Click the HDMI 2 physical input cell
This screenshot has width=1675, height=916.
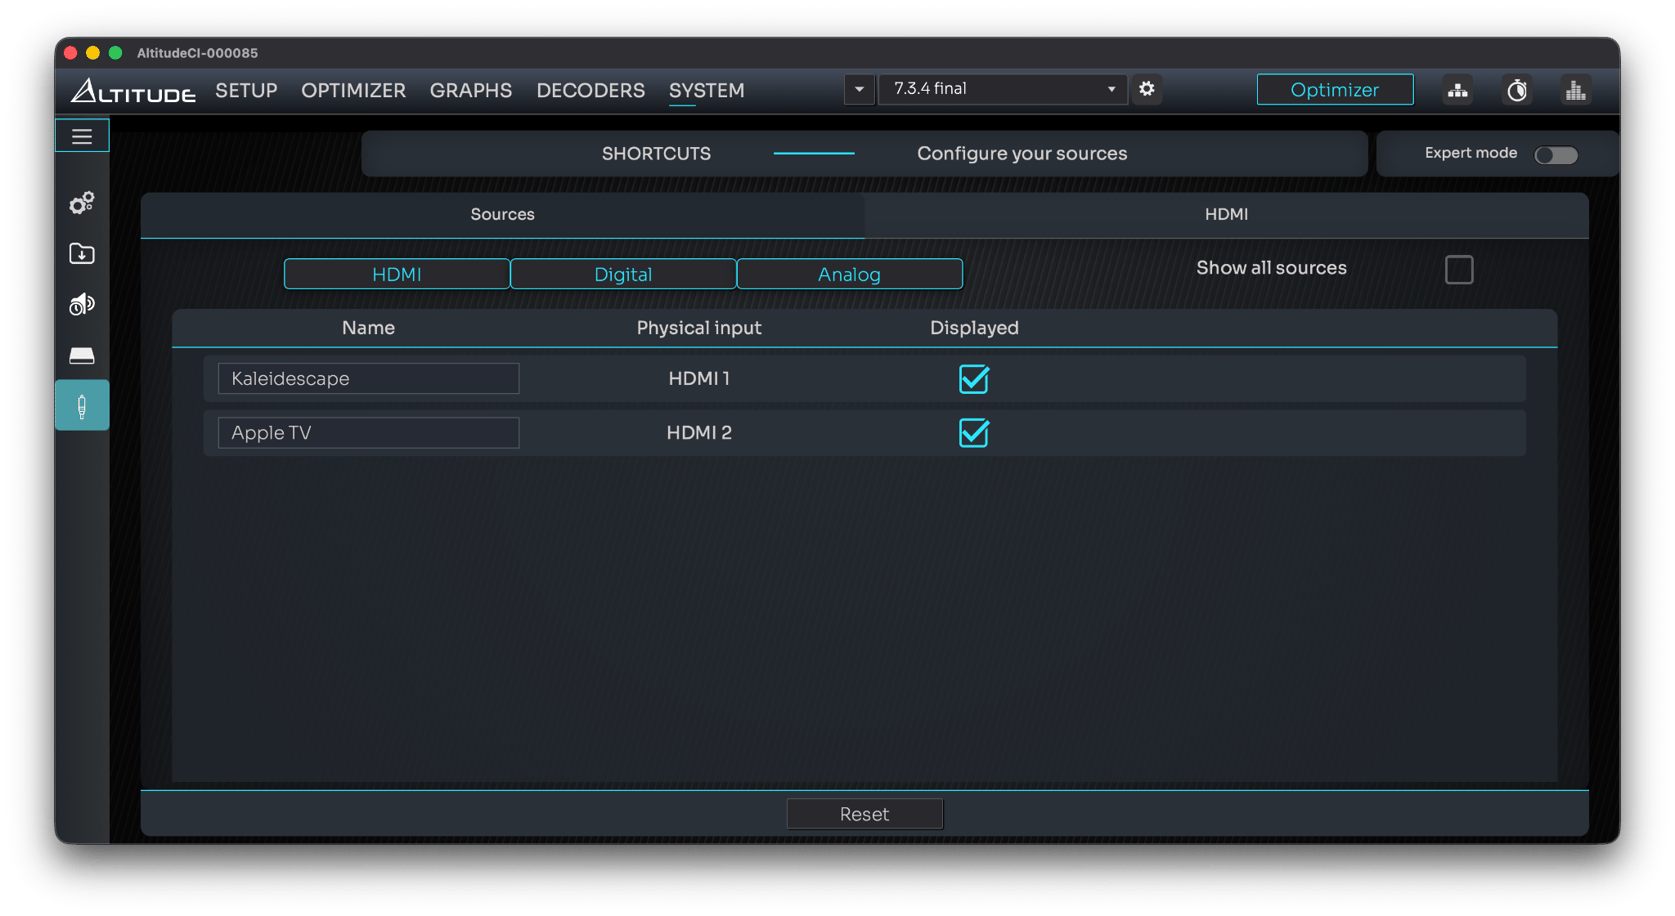(x=699, y=433)
